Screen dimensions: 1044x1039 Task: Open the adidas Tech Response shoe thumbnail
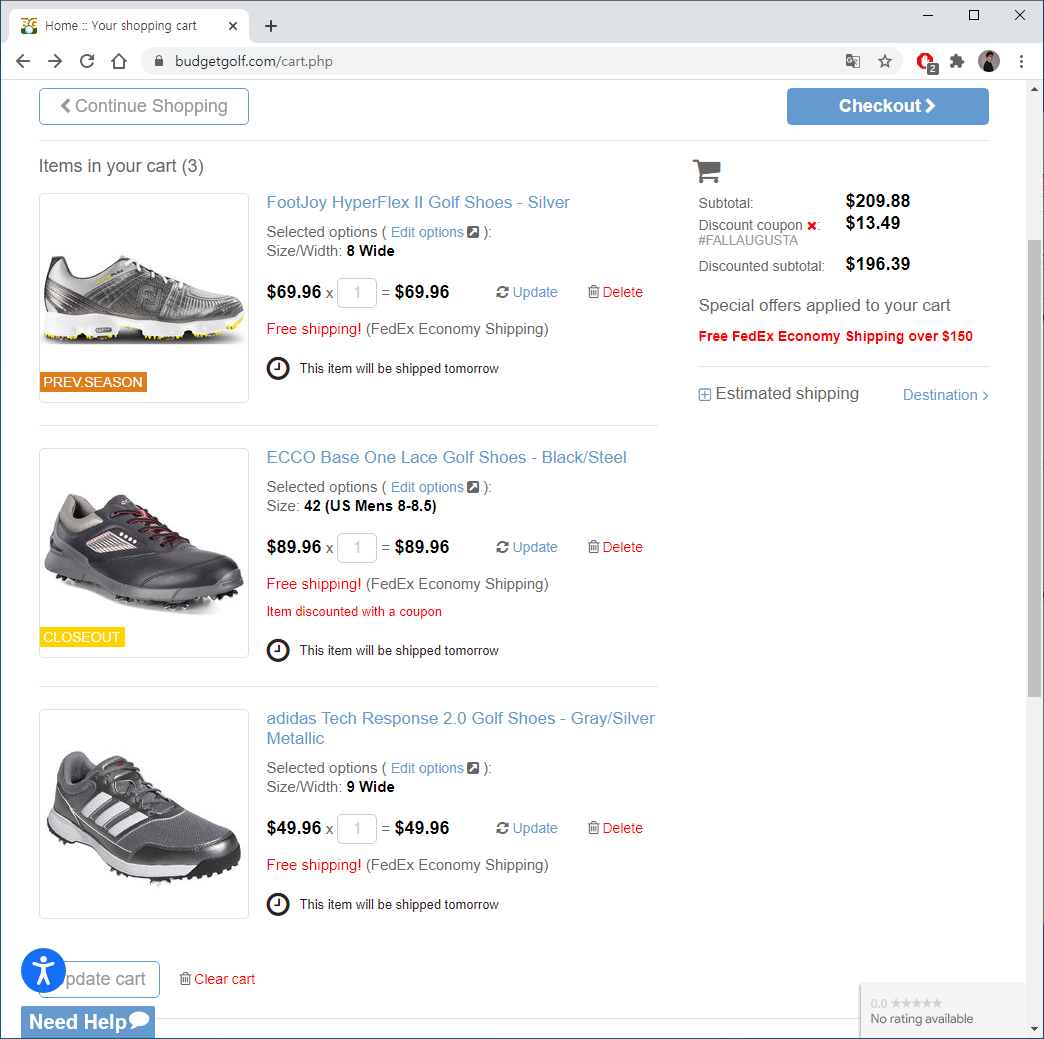click(x=144, y=813)
